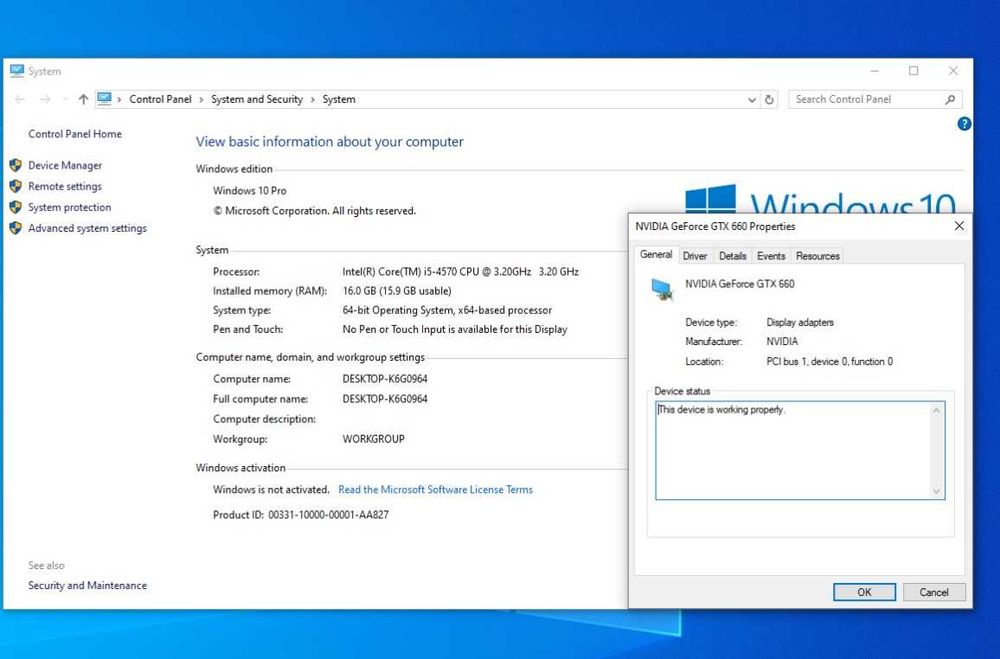Click Control Panel in breadcrumb
Screen dimensions: 1000x659
160,100
